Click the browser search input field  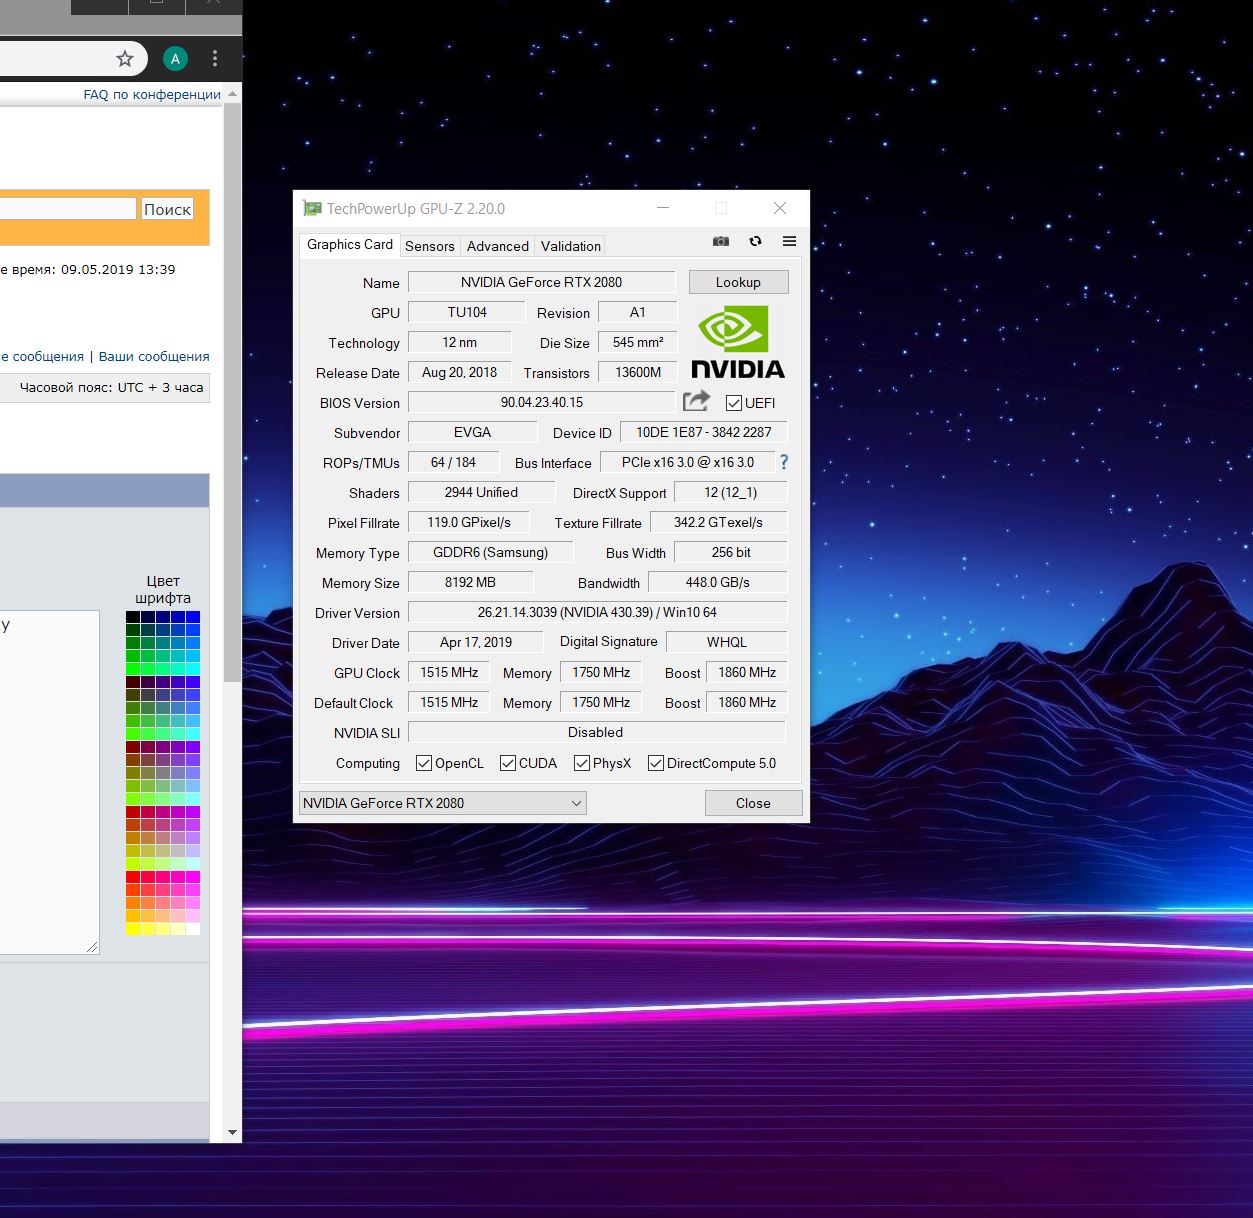[x=67, y=208]
